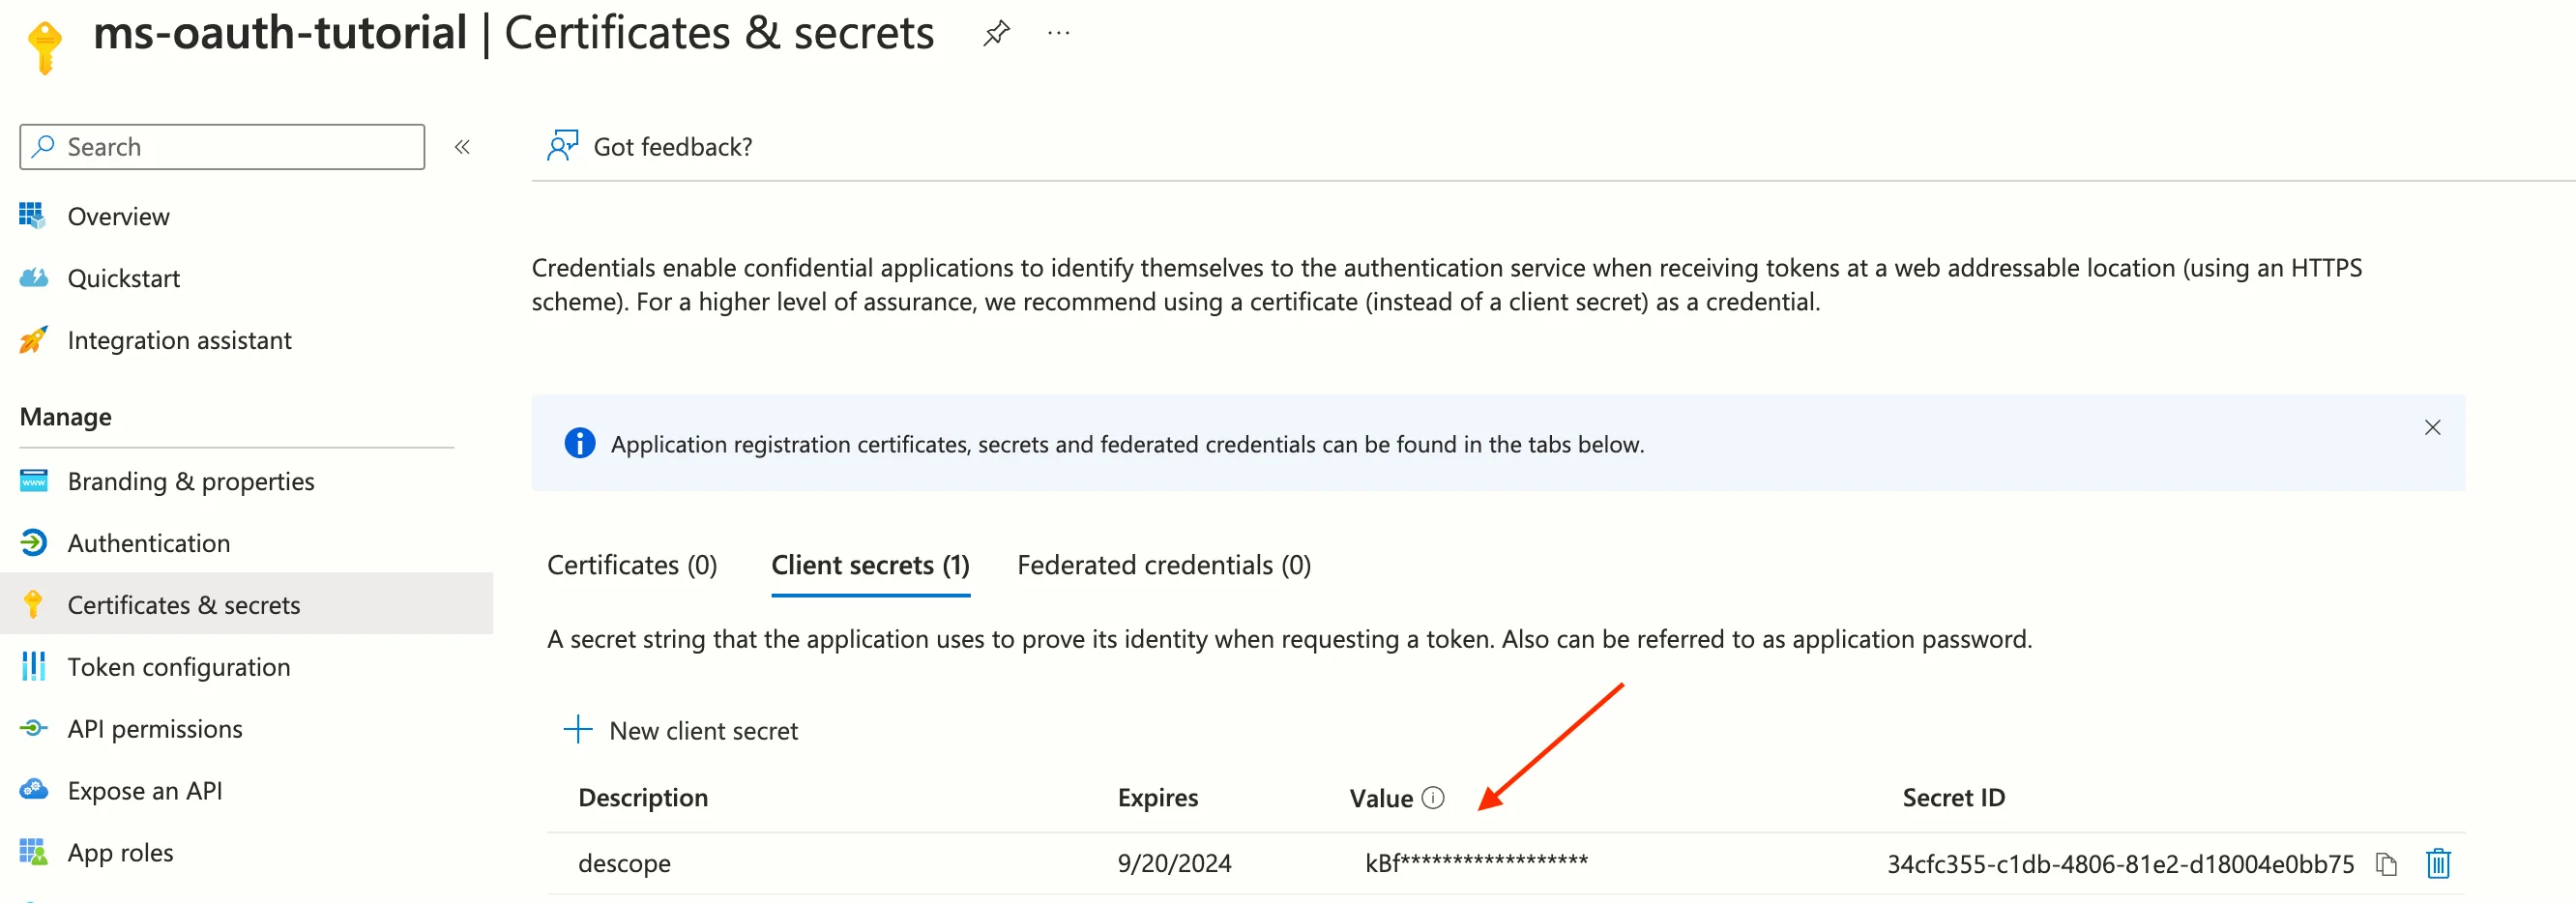This screenshot has height=903, width=2576.
Task: Click the Value column info icon
Action: click(x=1435, y=797)
